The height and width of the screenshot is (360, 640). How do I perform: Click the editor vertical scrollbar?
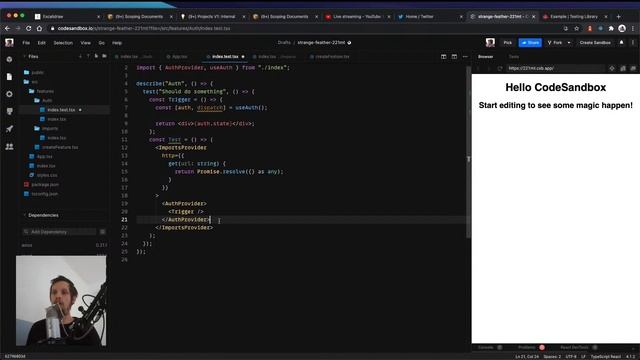pyautogui.click(x=468, y=152)
